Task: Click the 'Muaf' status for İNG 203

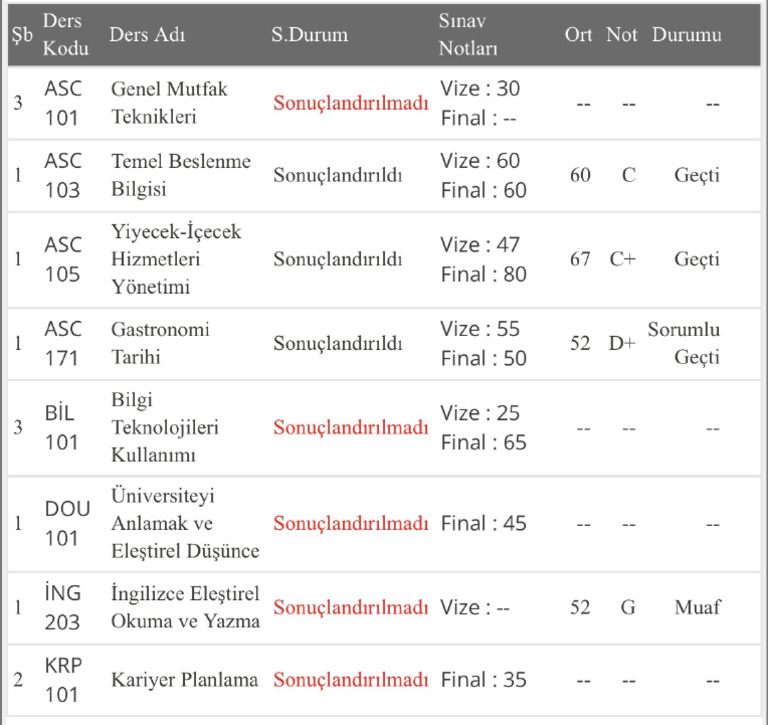Action: coord(697,607)
